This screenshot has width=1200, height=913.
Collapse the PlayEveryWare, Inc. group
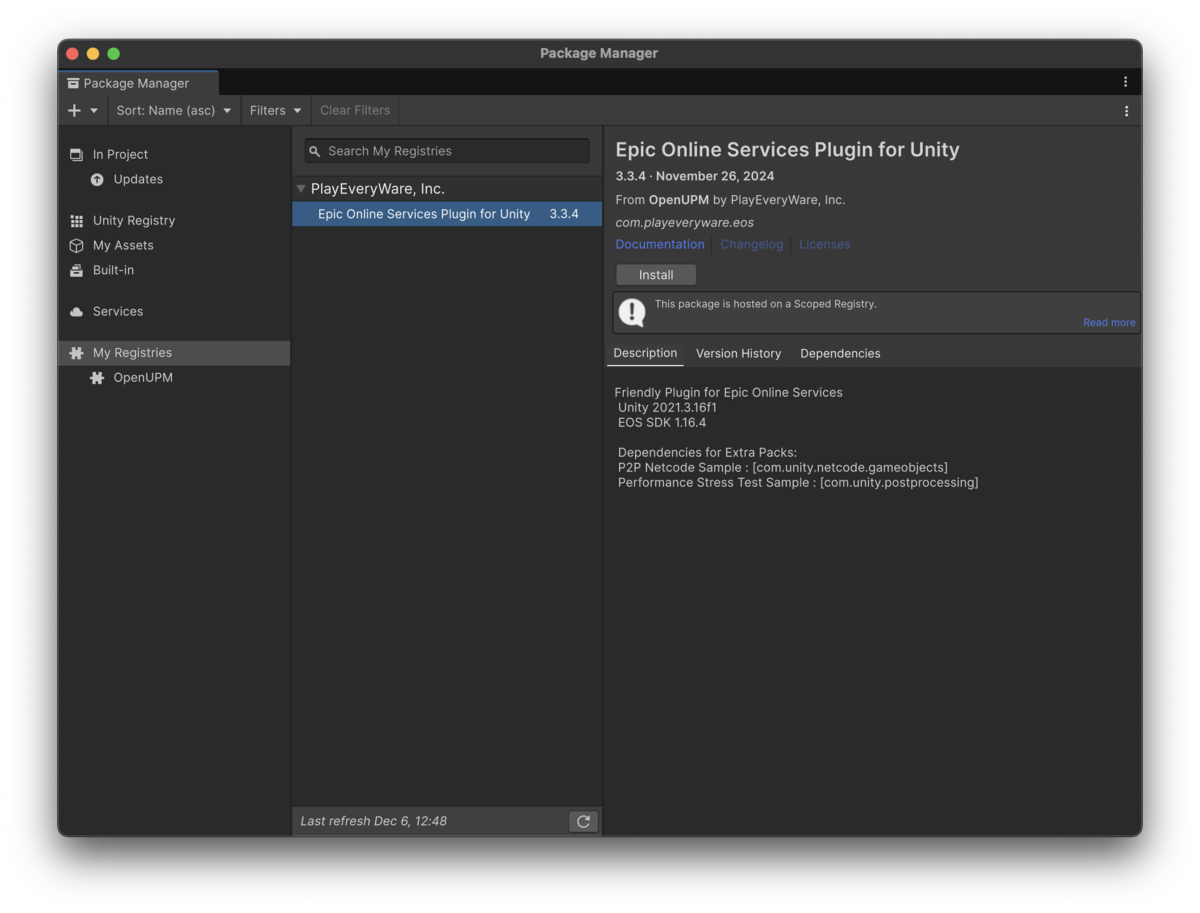tap(301, 188)
